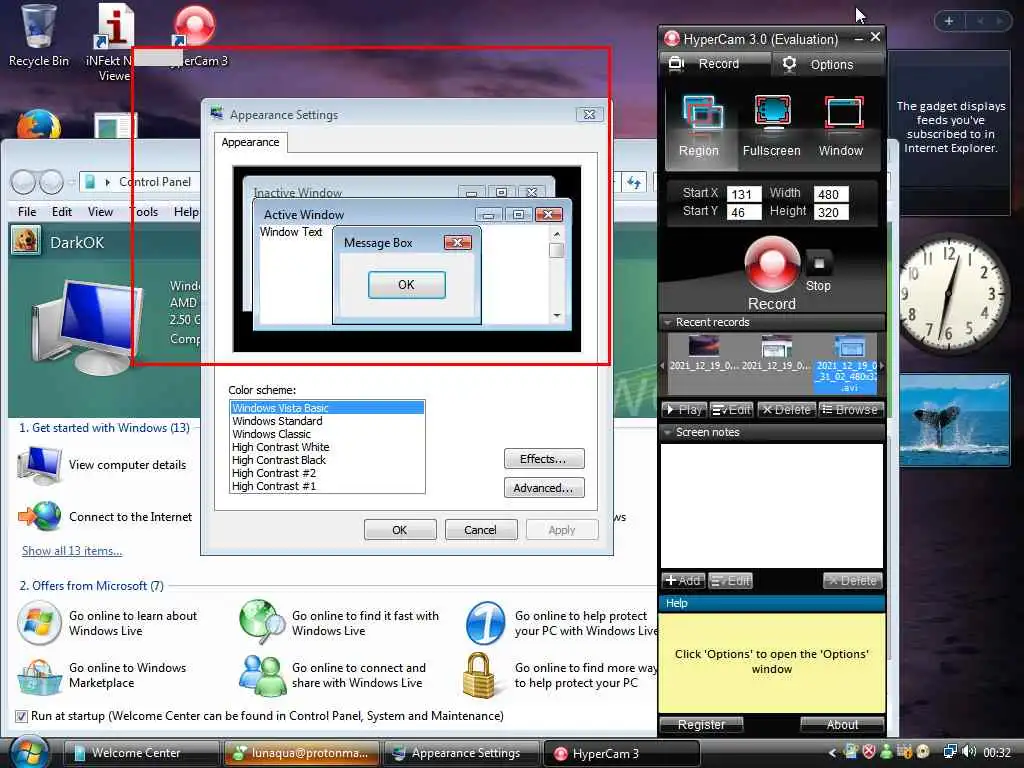Viewport: 1024px width, 768px height.
Task: Click the Start X input field
Action: [x=744, y=194]
